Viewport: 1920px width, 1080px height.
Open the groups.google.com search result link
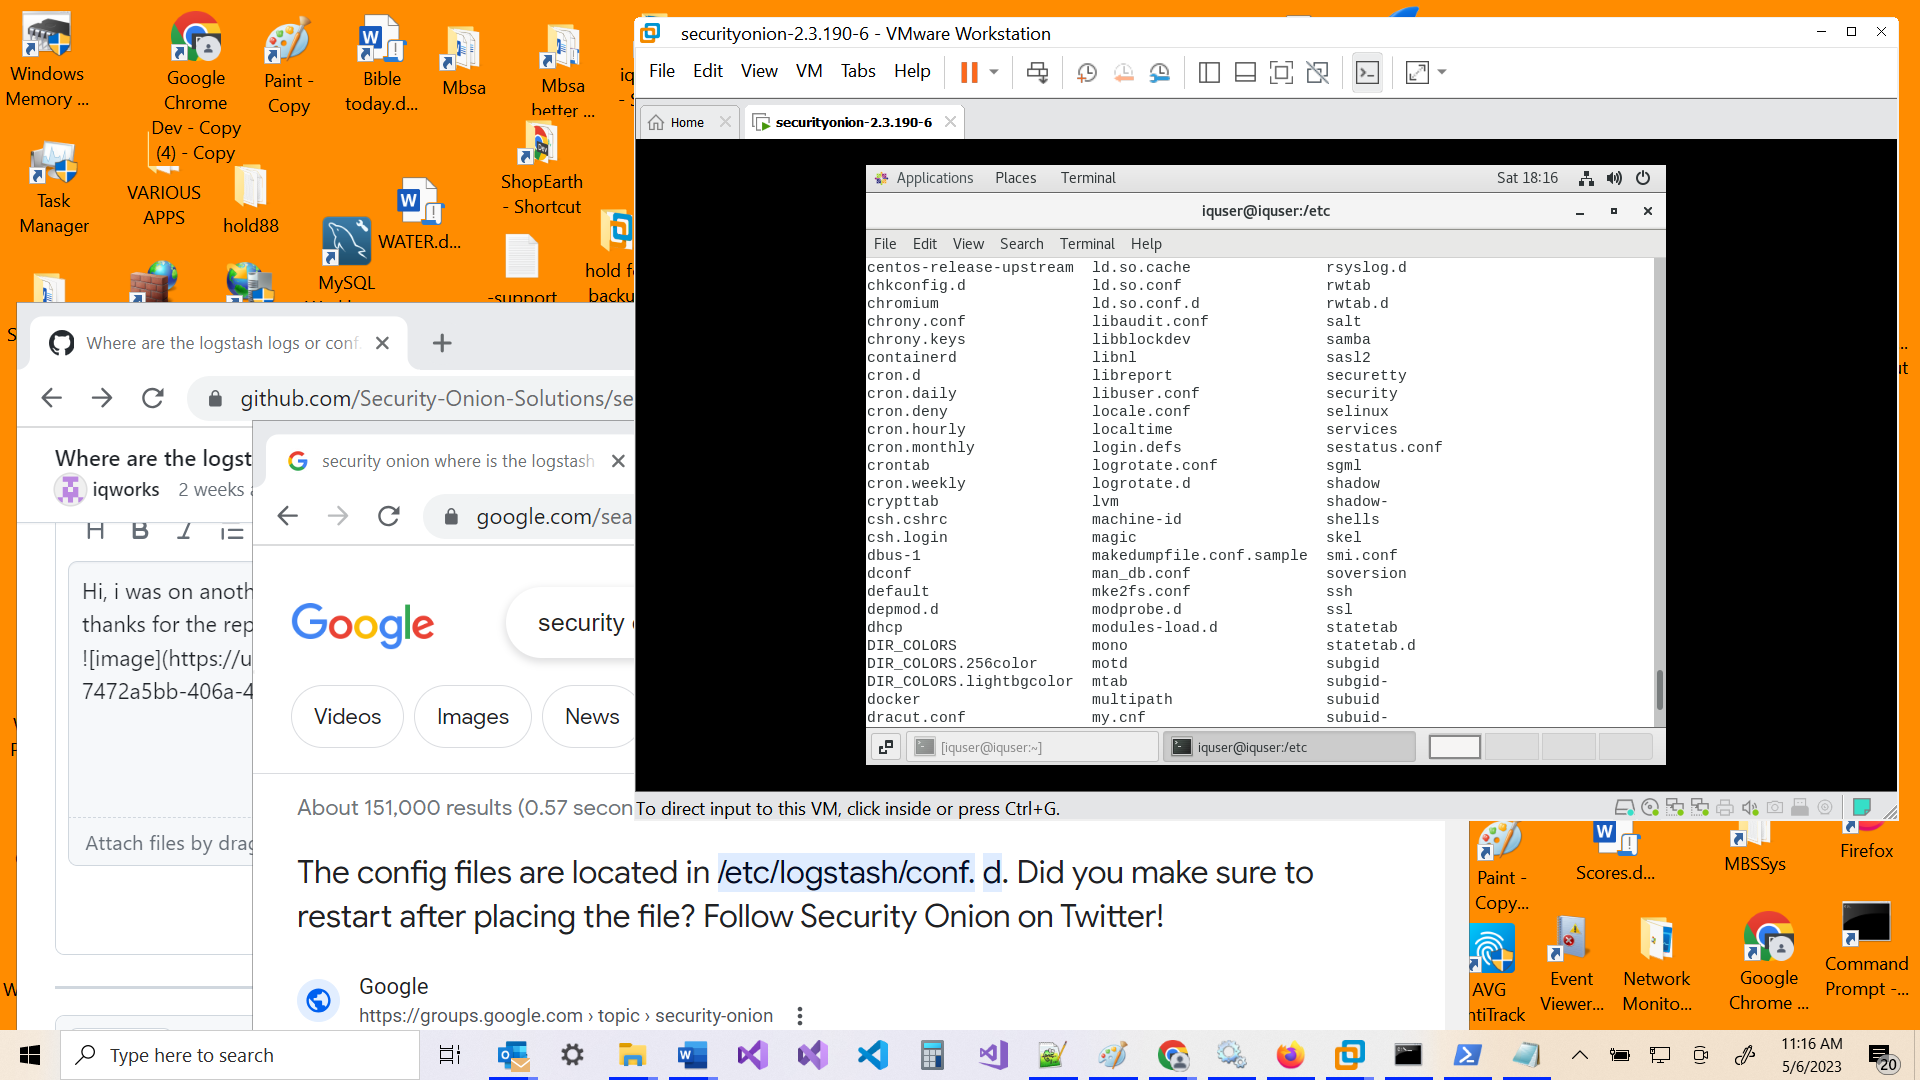(x=566, y=1015)
